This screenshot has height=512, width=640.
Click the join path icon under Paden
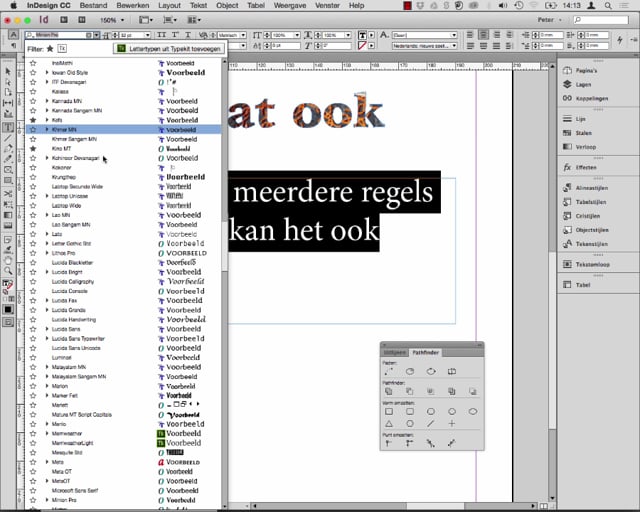389,371
